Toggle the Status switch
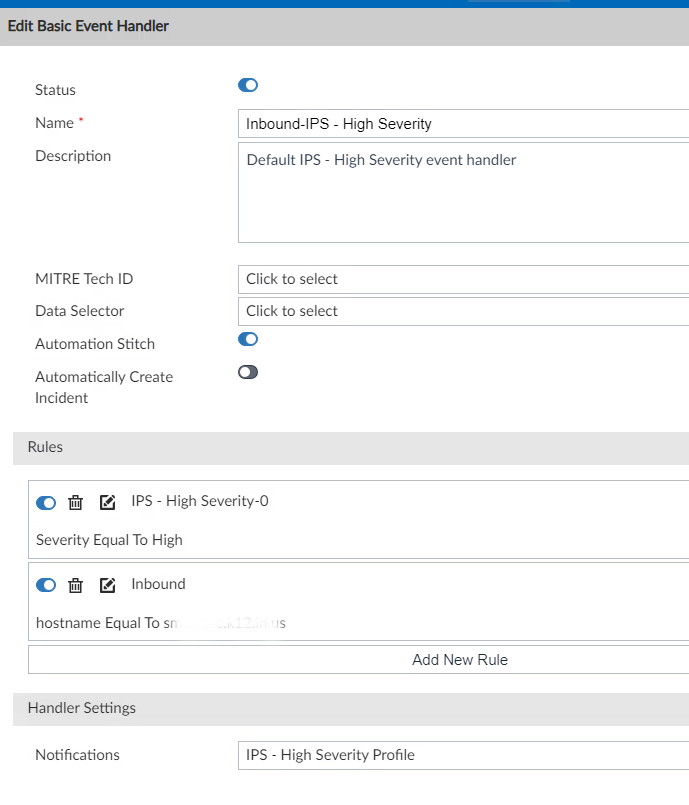This screenshot has height=805, width=689. [248, 85]
